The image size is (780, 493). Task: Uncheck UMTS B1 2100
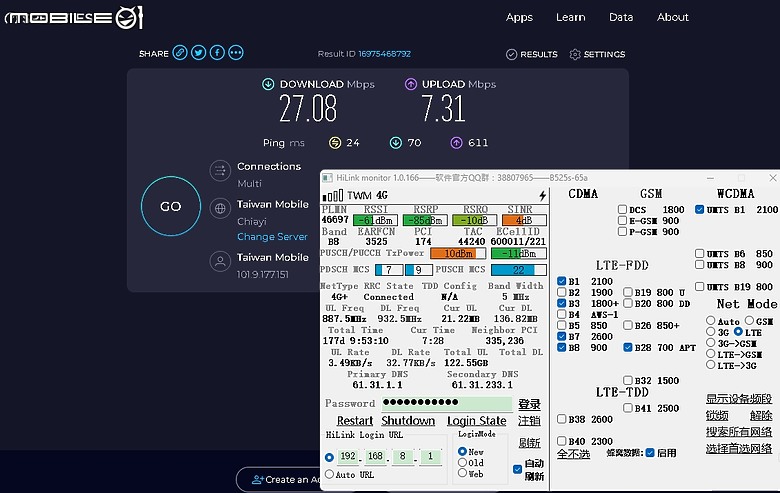699,209
